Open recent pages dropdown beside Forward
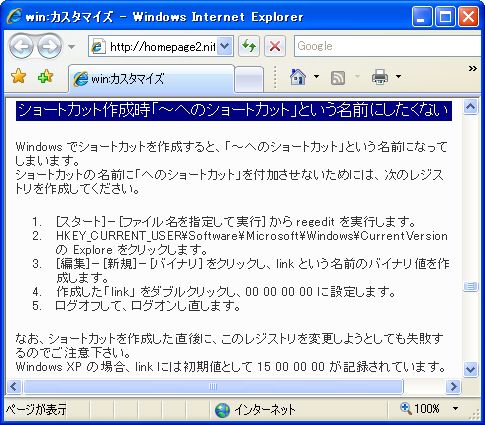 click(x=71, y=47)
